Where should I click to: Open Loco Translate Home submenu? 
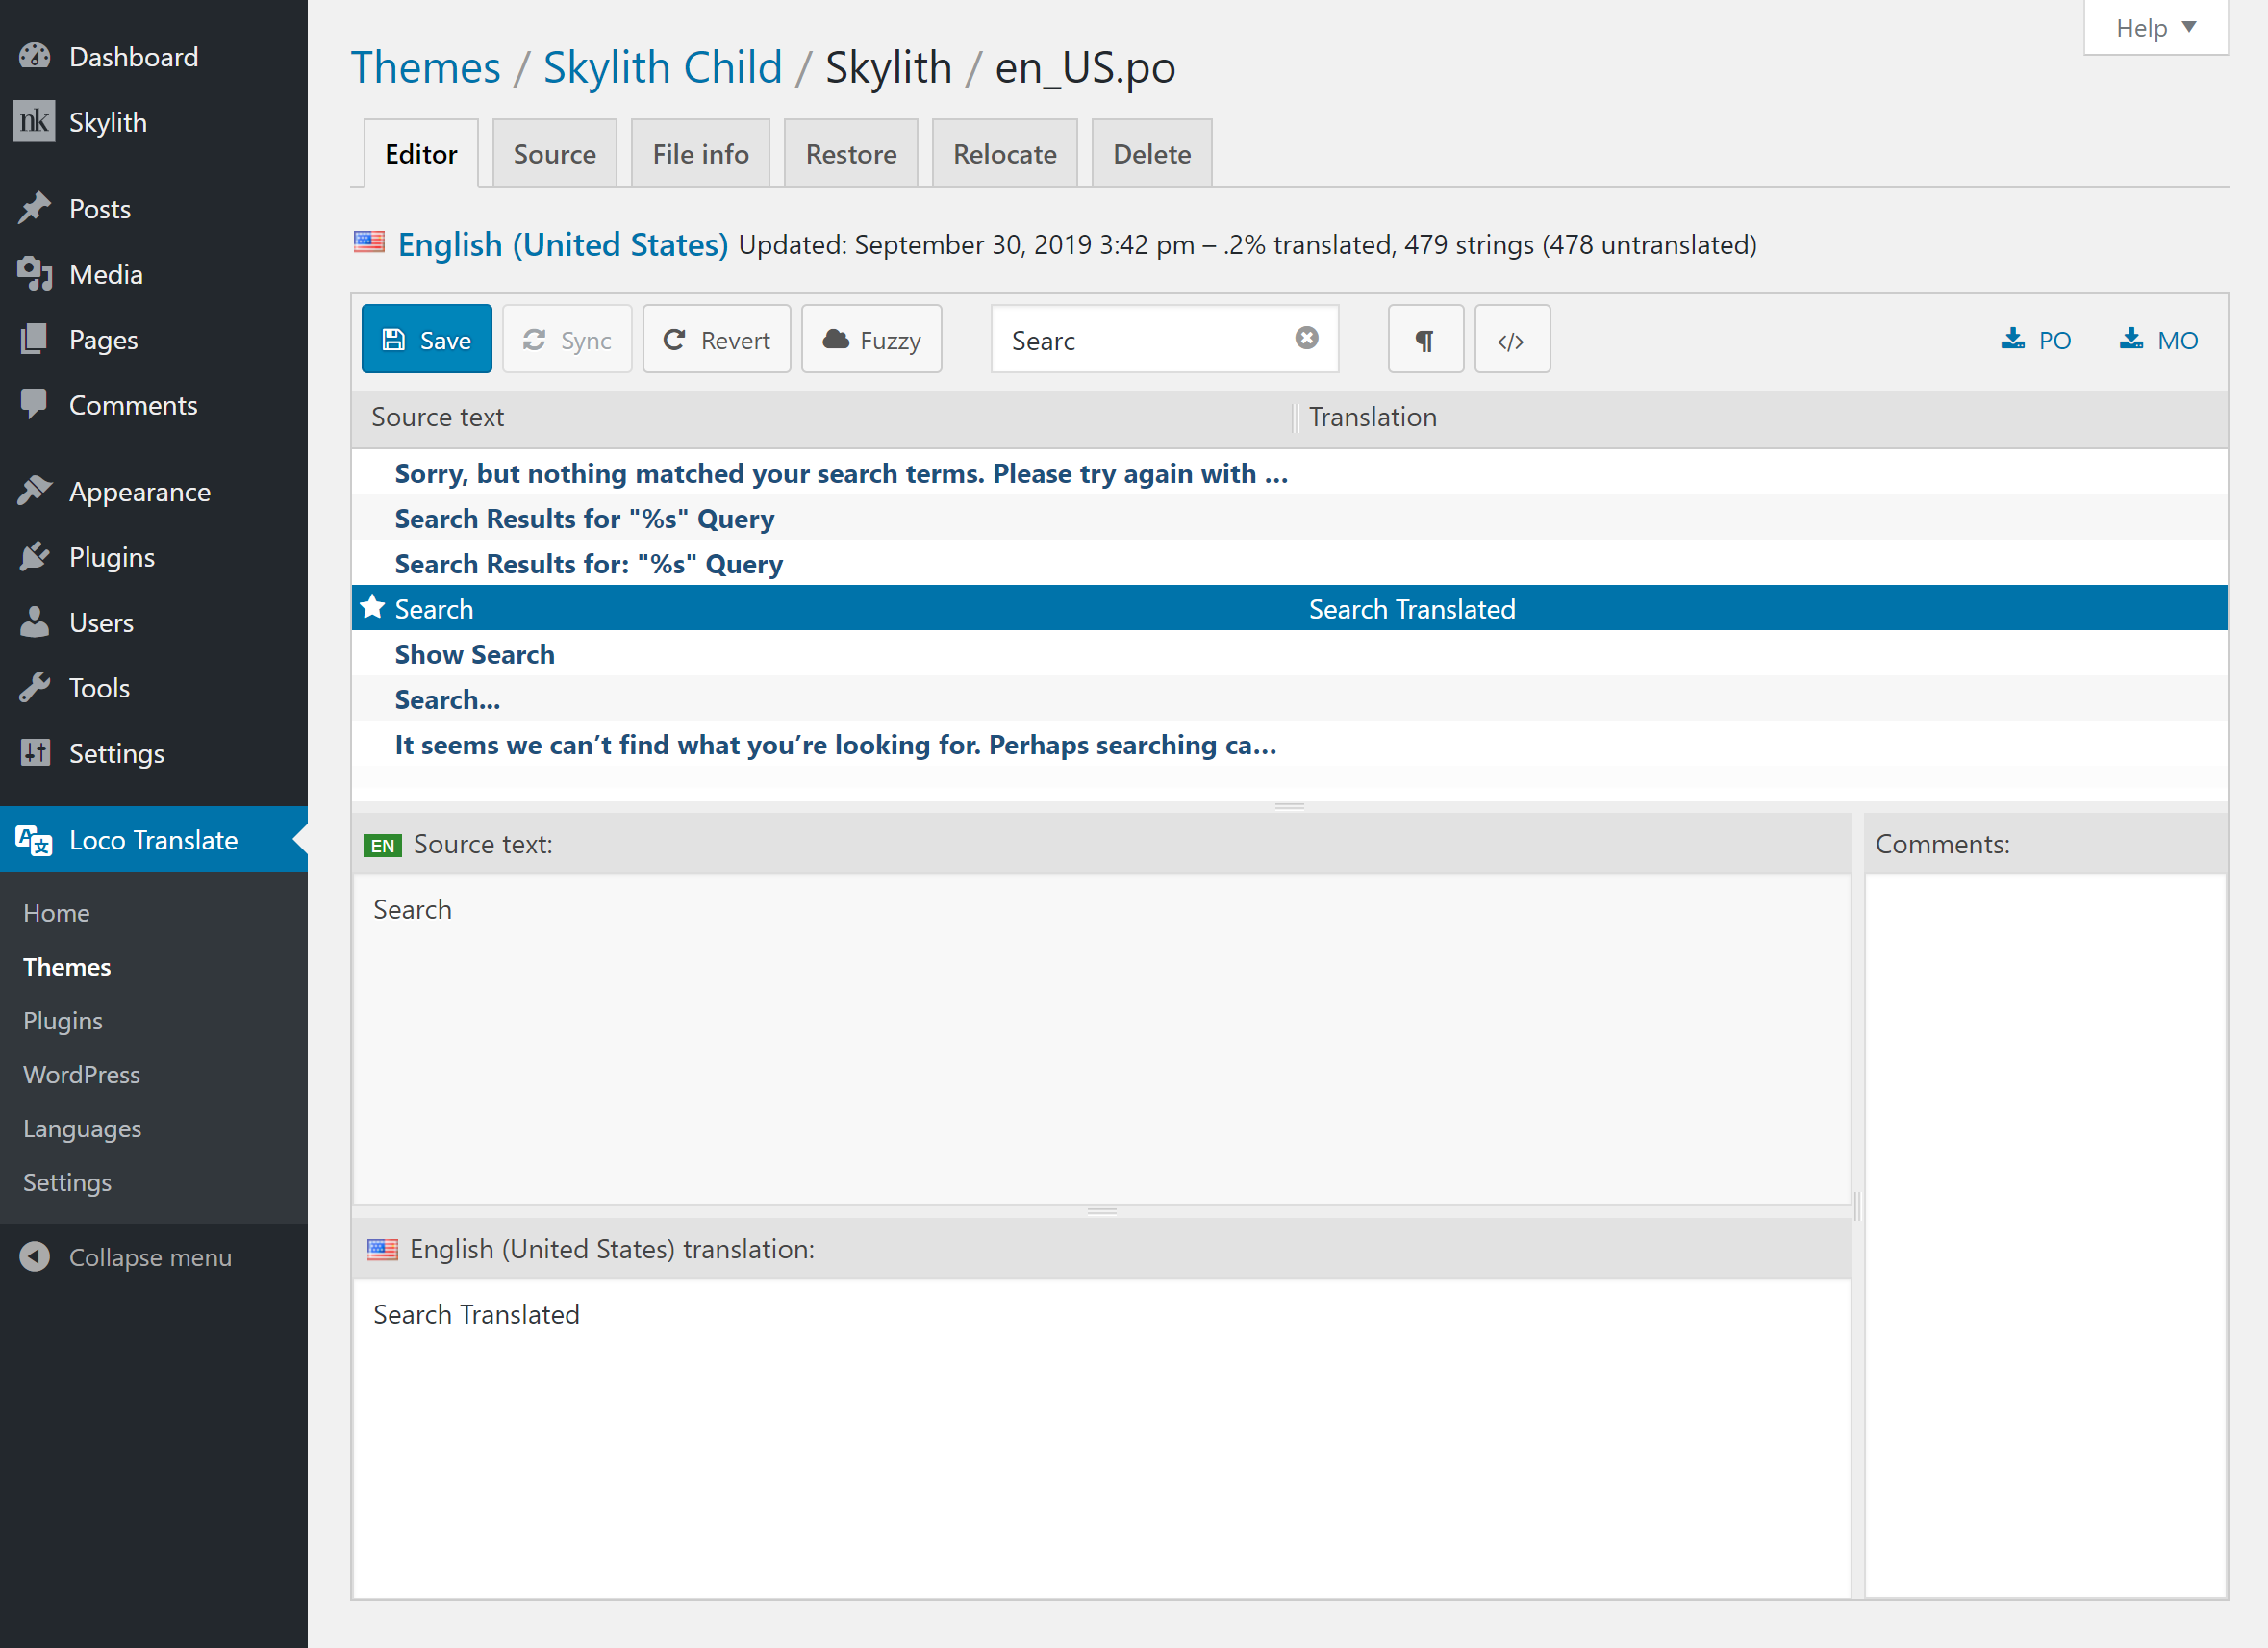[57, 913]
